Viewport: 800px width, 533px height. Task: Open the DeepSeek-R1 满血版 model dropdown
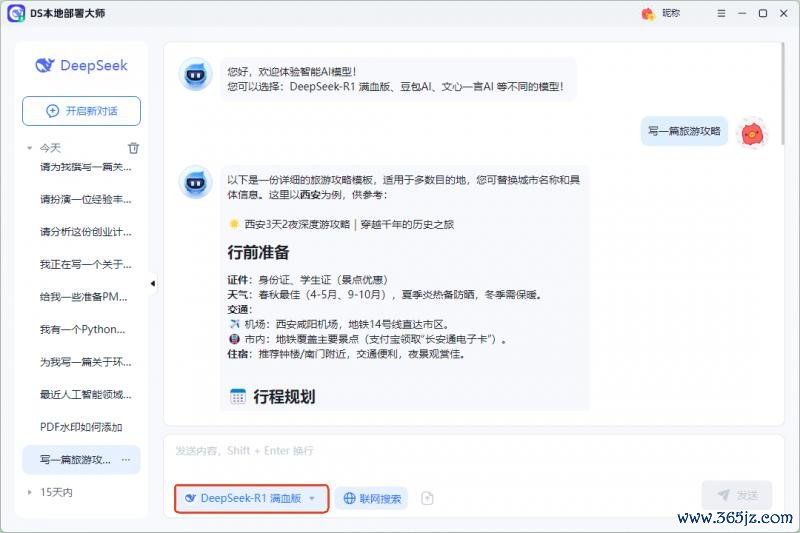(251, 498)
